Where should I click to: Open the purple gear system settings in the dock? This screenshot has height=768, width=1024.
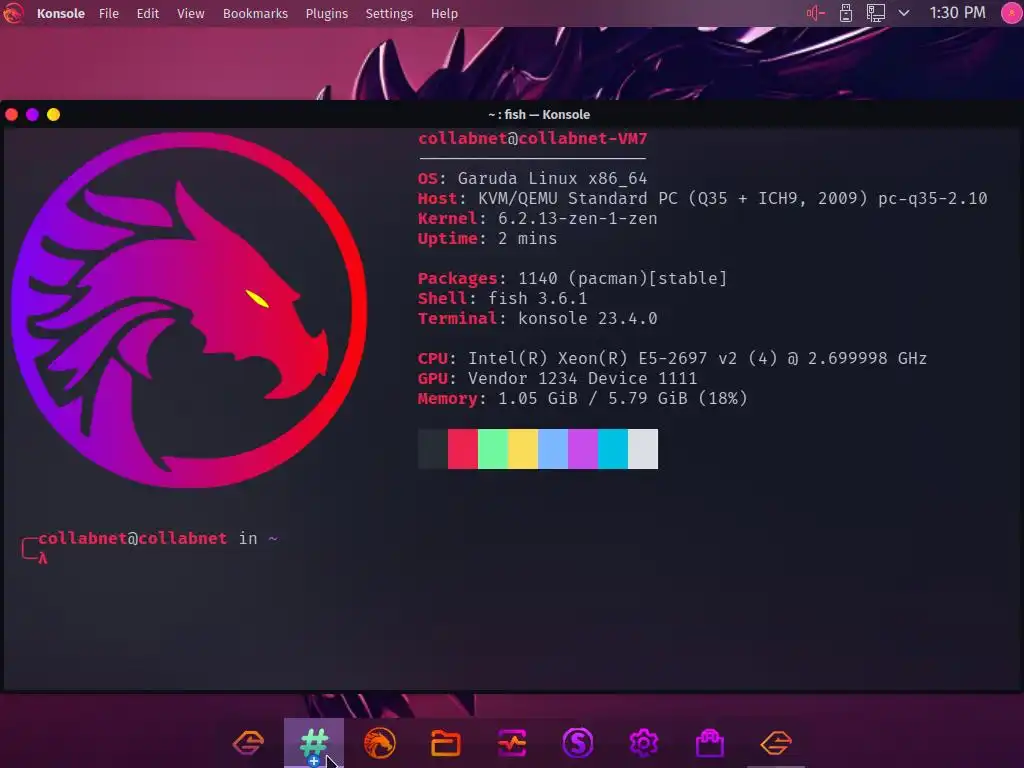643,743
